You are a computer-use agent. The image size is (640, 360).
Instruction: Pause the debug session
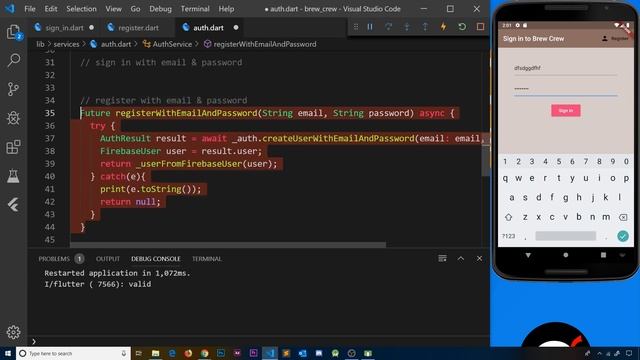[370, 27]
